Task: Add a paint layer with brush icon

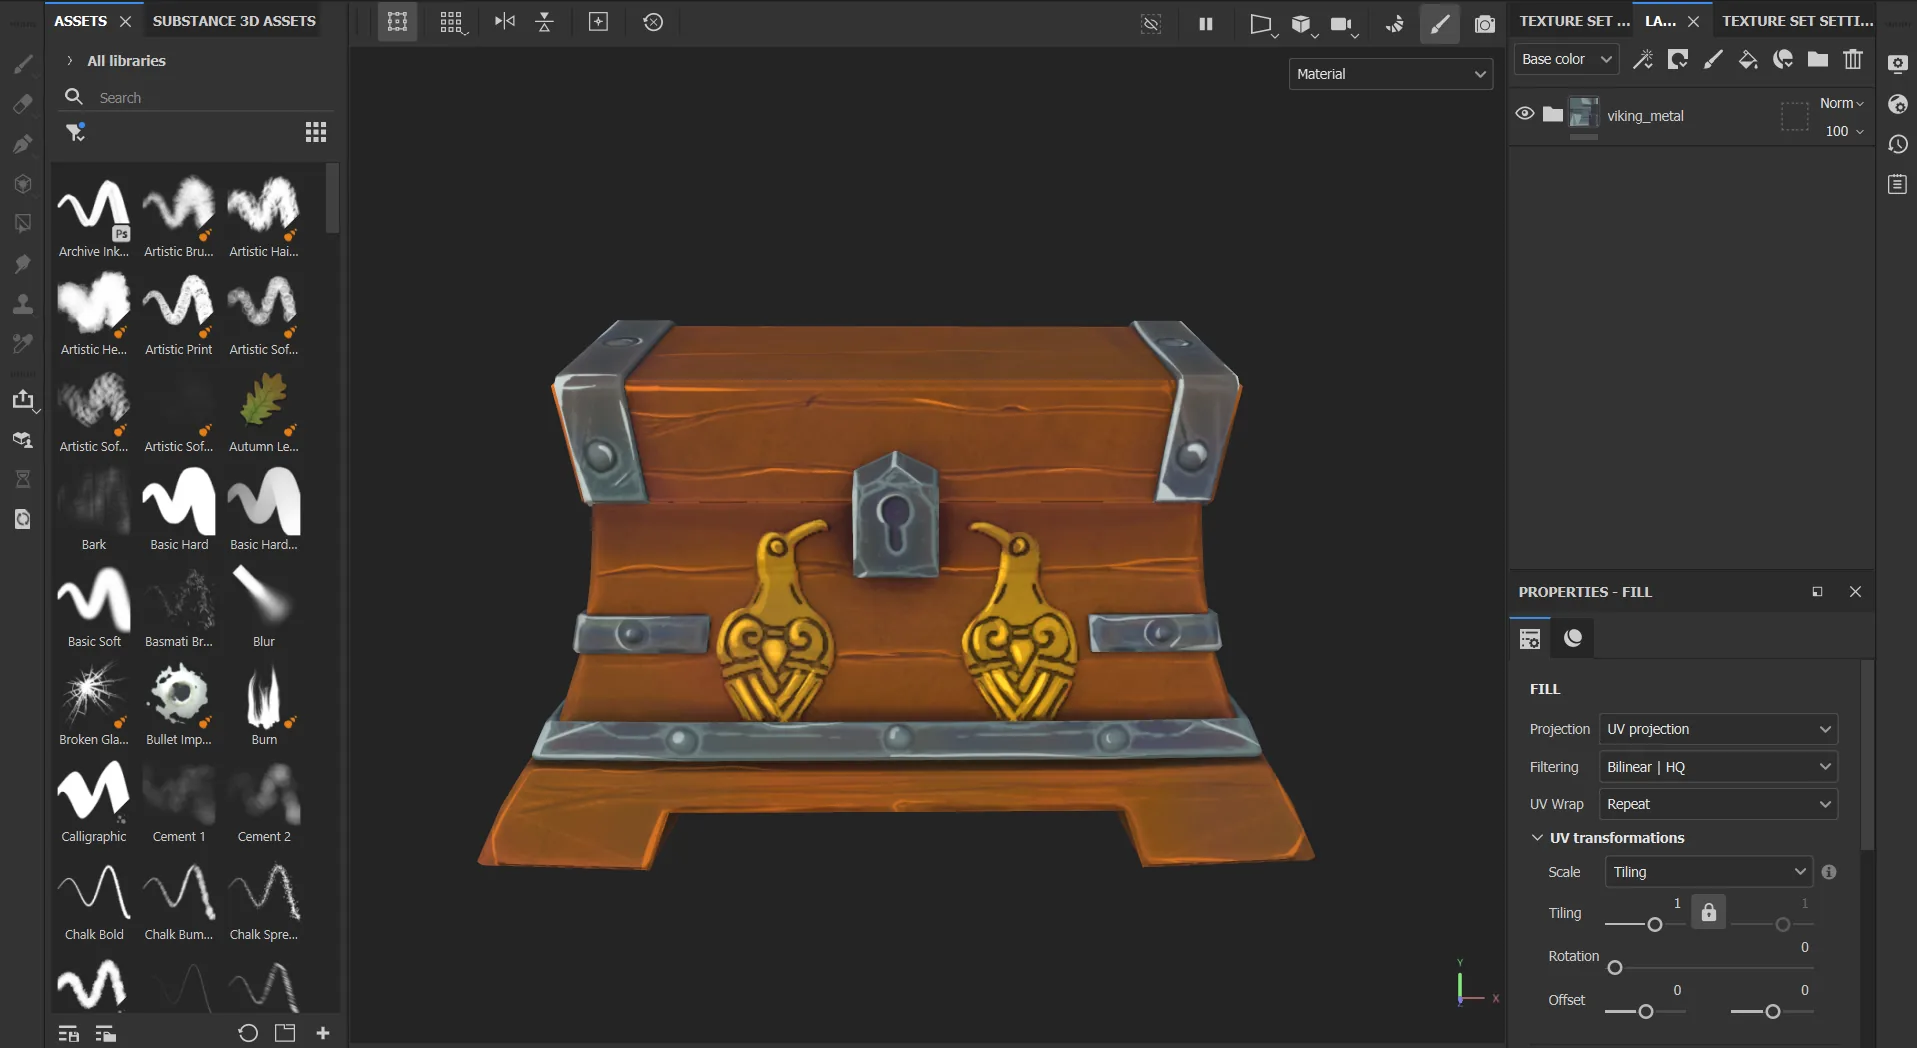Action: pos(1713,60)
